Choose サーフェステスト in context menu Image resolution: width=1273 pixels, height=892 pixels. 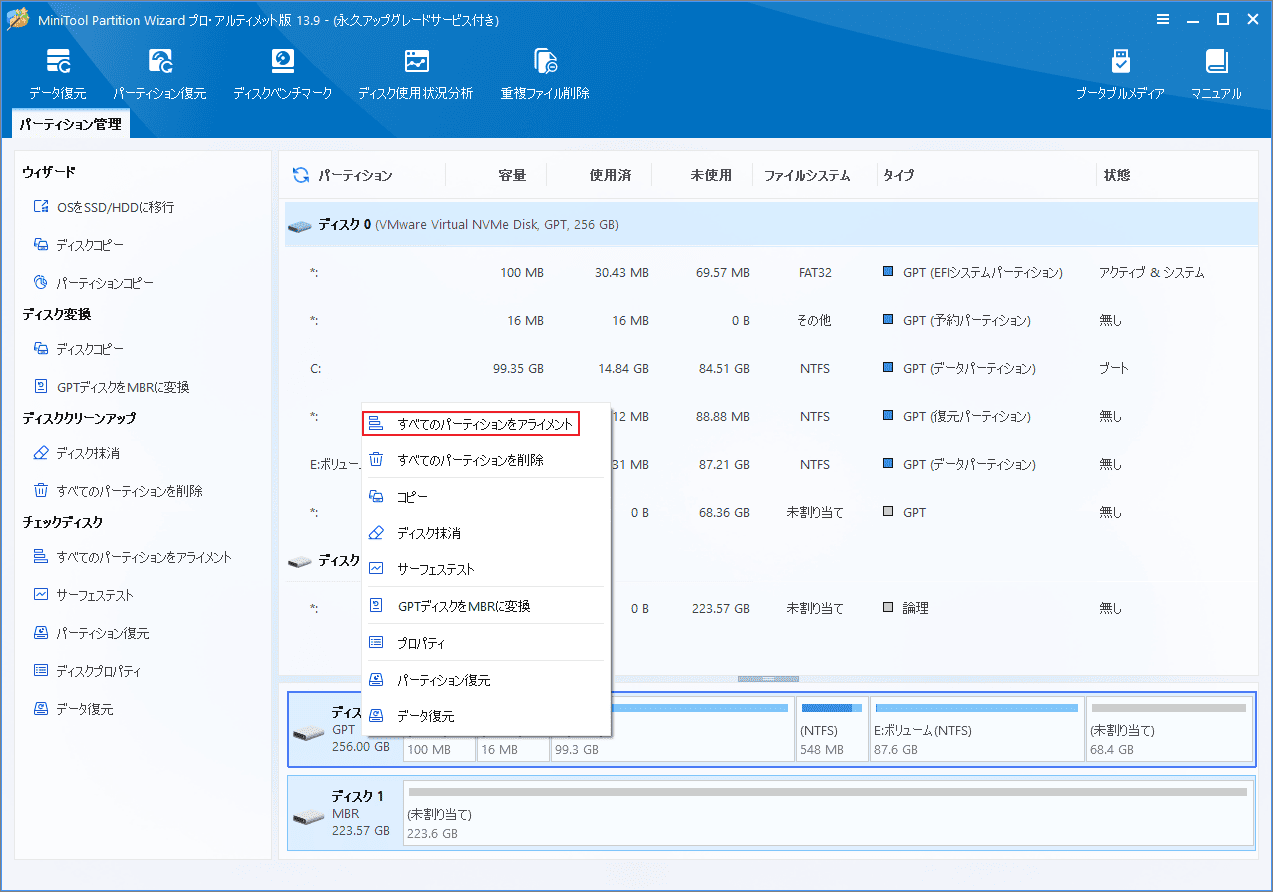click(x=486, y=569)
